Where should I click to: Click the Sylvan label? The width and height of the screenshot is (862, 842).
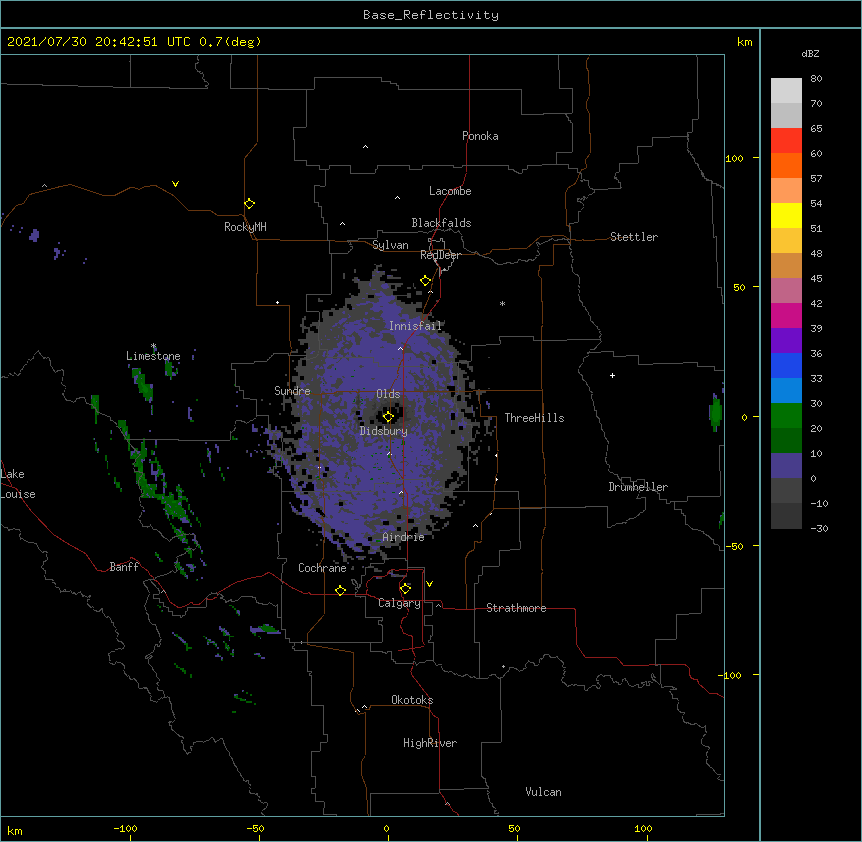click(390, 245)
